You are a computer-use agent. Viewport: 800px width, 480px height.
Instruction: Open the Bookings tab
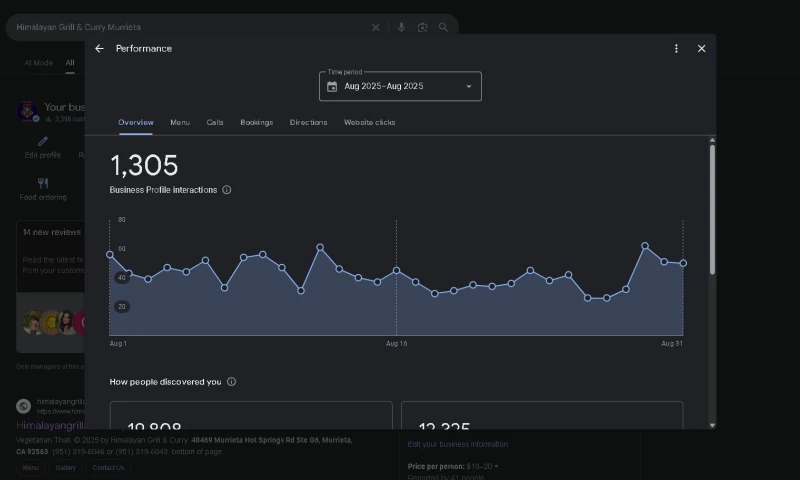pos(256,122)
